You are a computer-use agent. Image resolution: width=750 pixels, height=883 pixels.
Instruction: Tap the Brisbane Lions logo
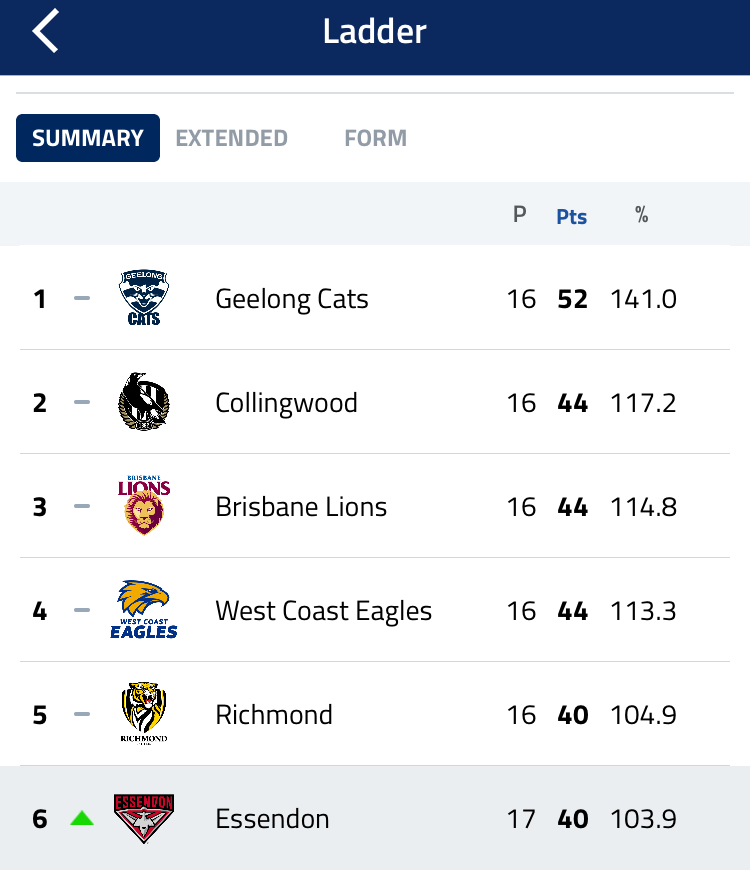144,505
